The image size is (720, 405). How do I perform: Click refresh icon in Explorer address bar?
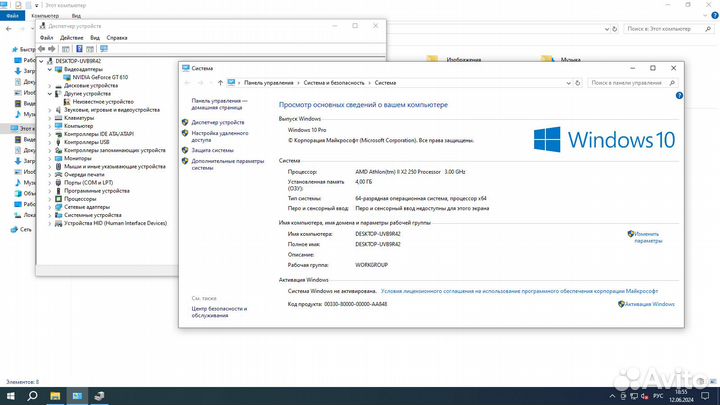pos(614,28)
